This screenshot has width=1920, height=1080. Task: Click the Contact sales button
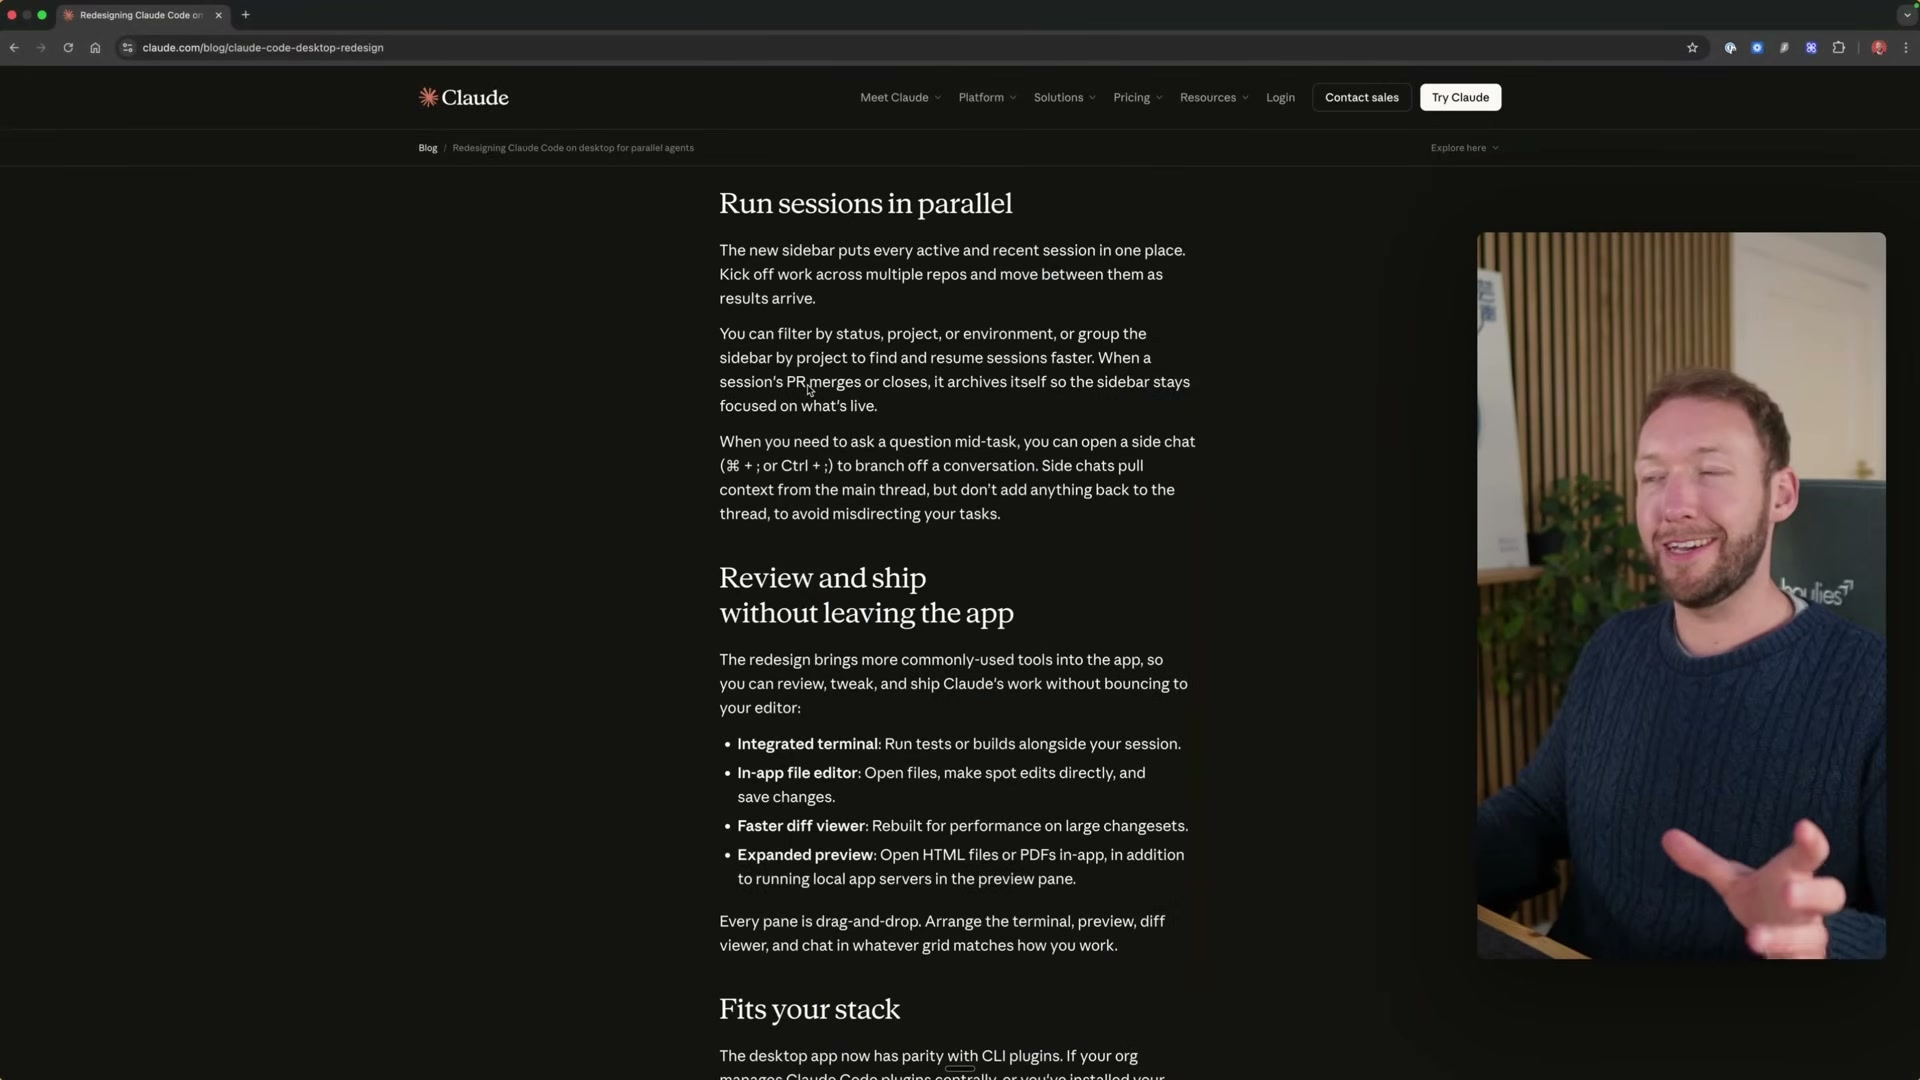1361,97
